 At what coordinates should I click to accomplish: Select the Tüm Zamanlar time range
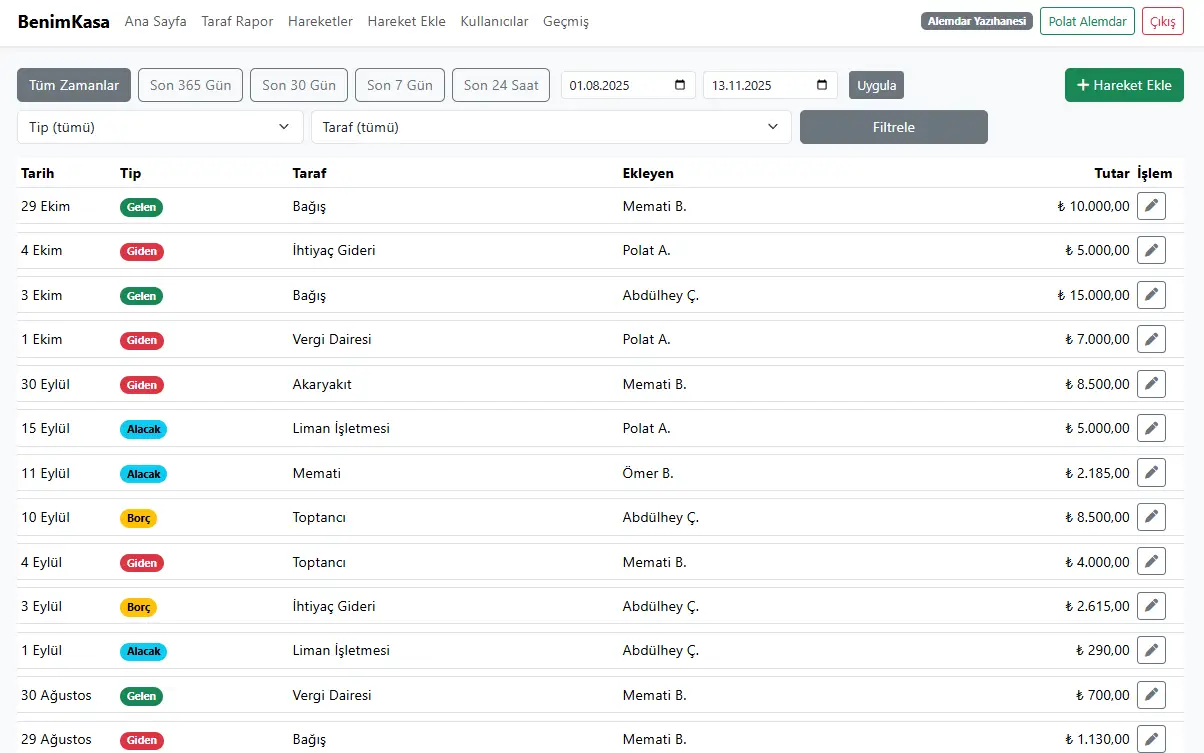coord(74,85)
